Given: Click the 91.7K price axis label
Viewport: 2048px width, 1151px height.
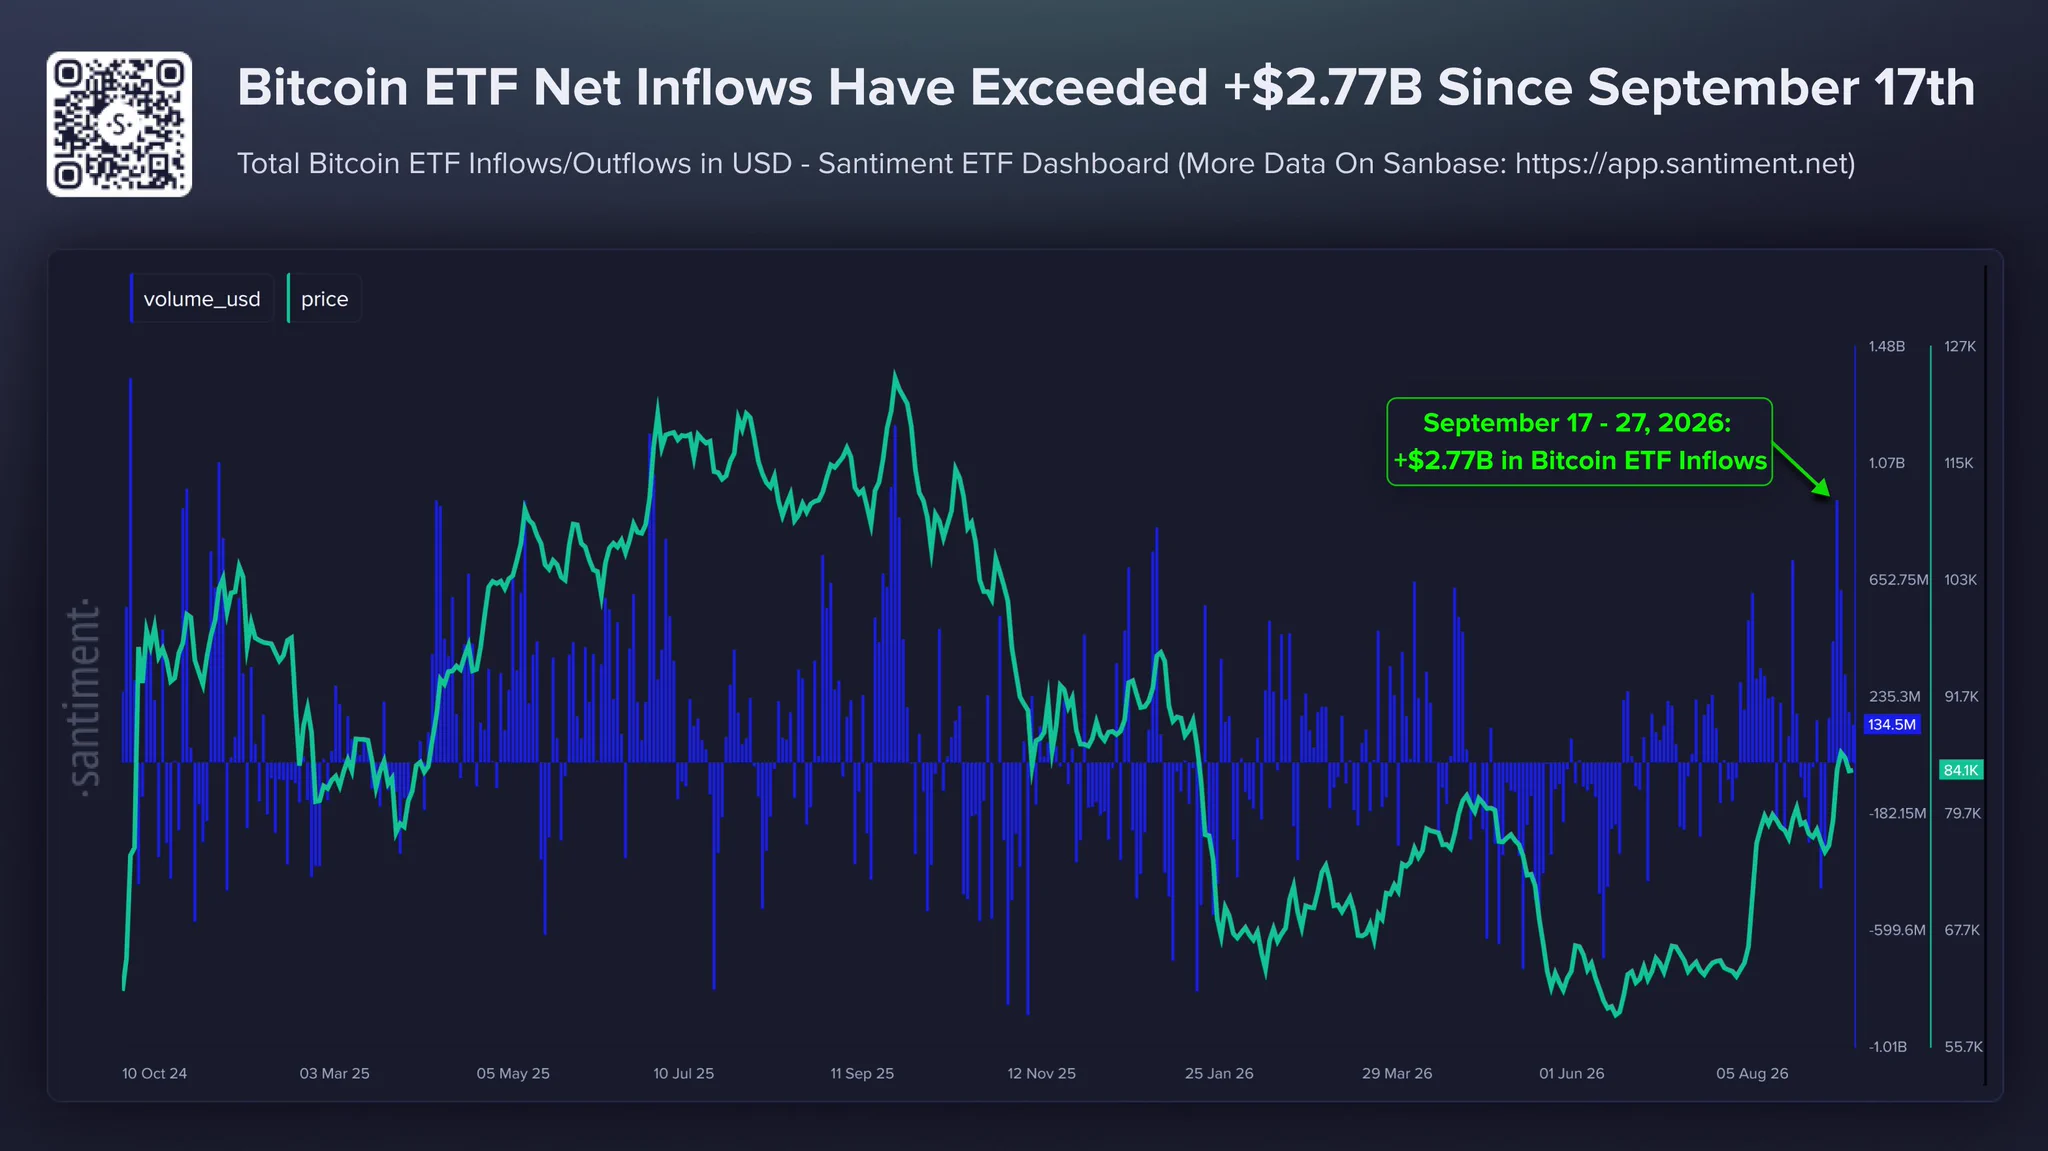Looking at the screenshot, I should click(1961, 697).
